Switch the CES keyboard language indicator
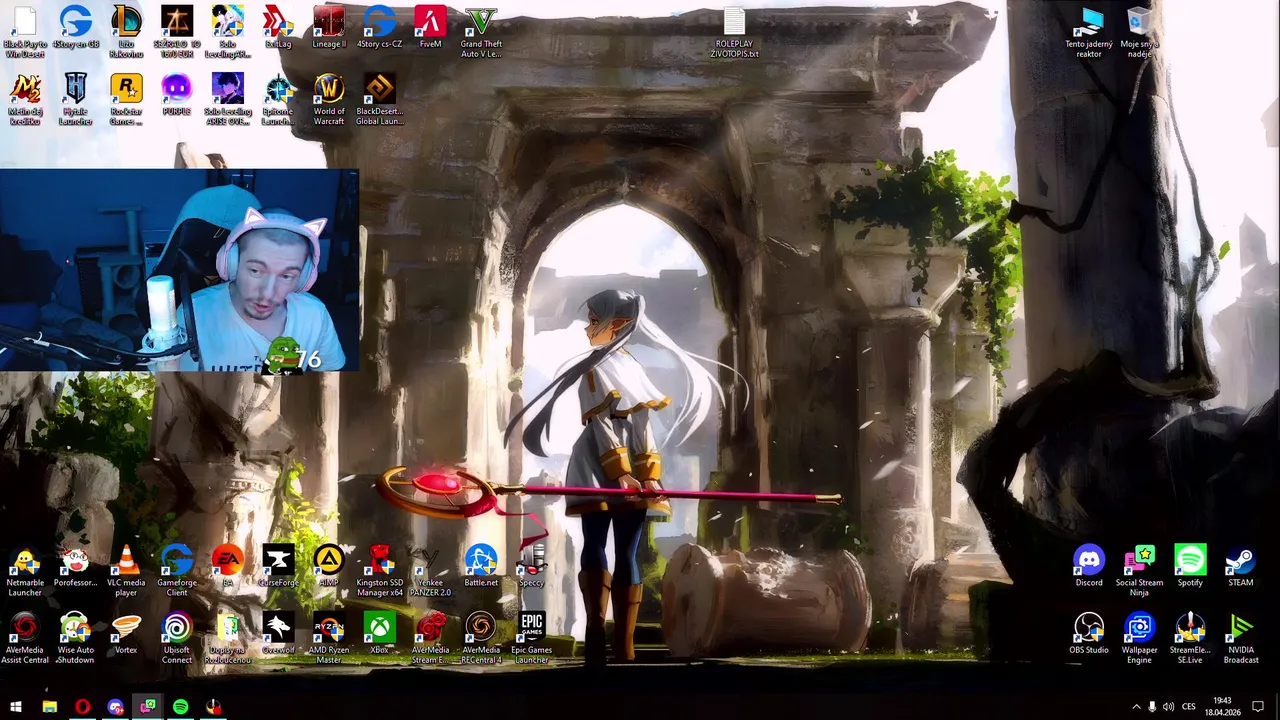 [x=1190, y=707]
